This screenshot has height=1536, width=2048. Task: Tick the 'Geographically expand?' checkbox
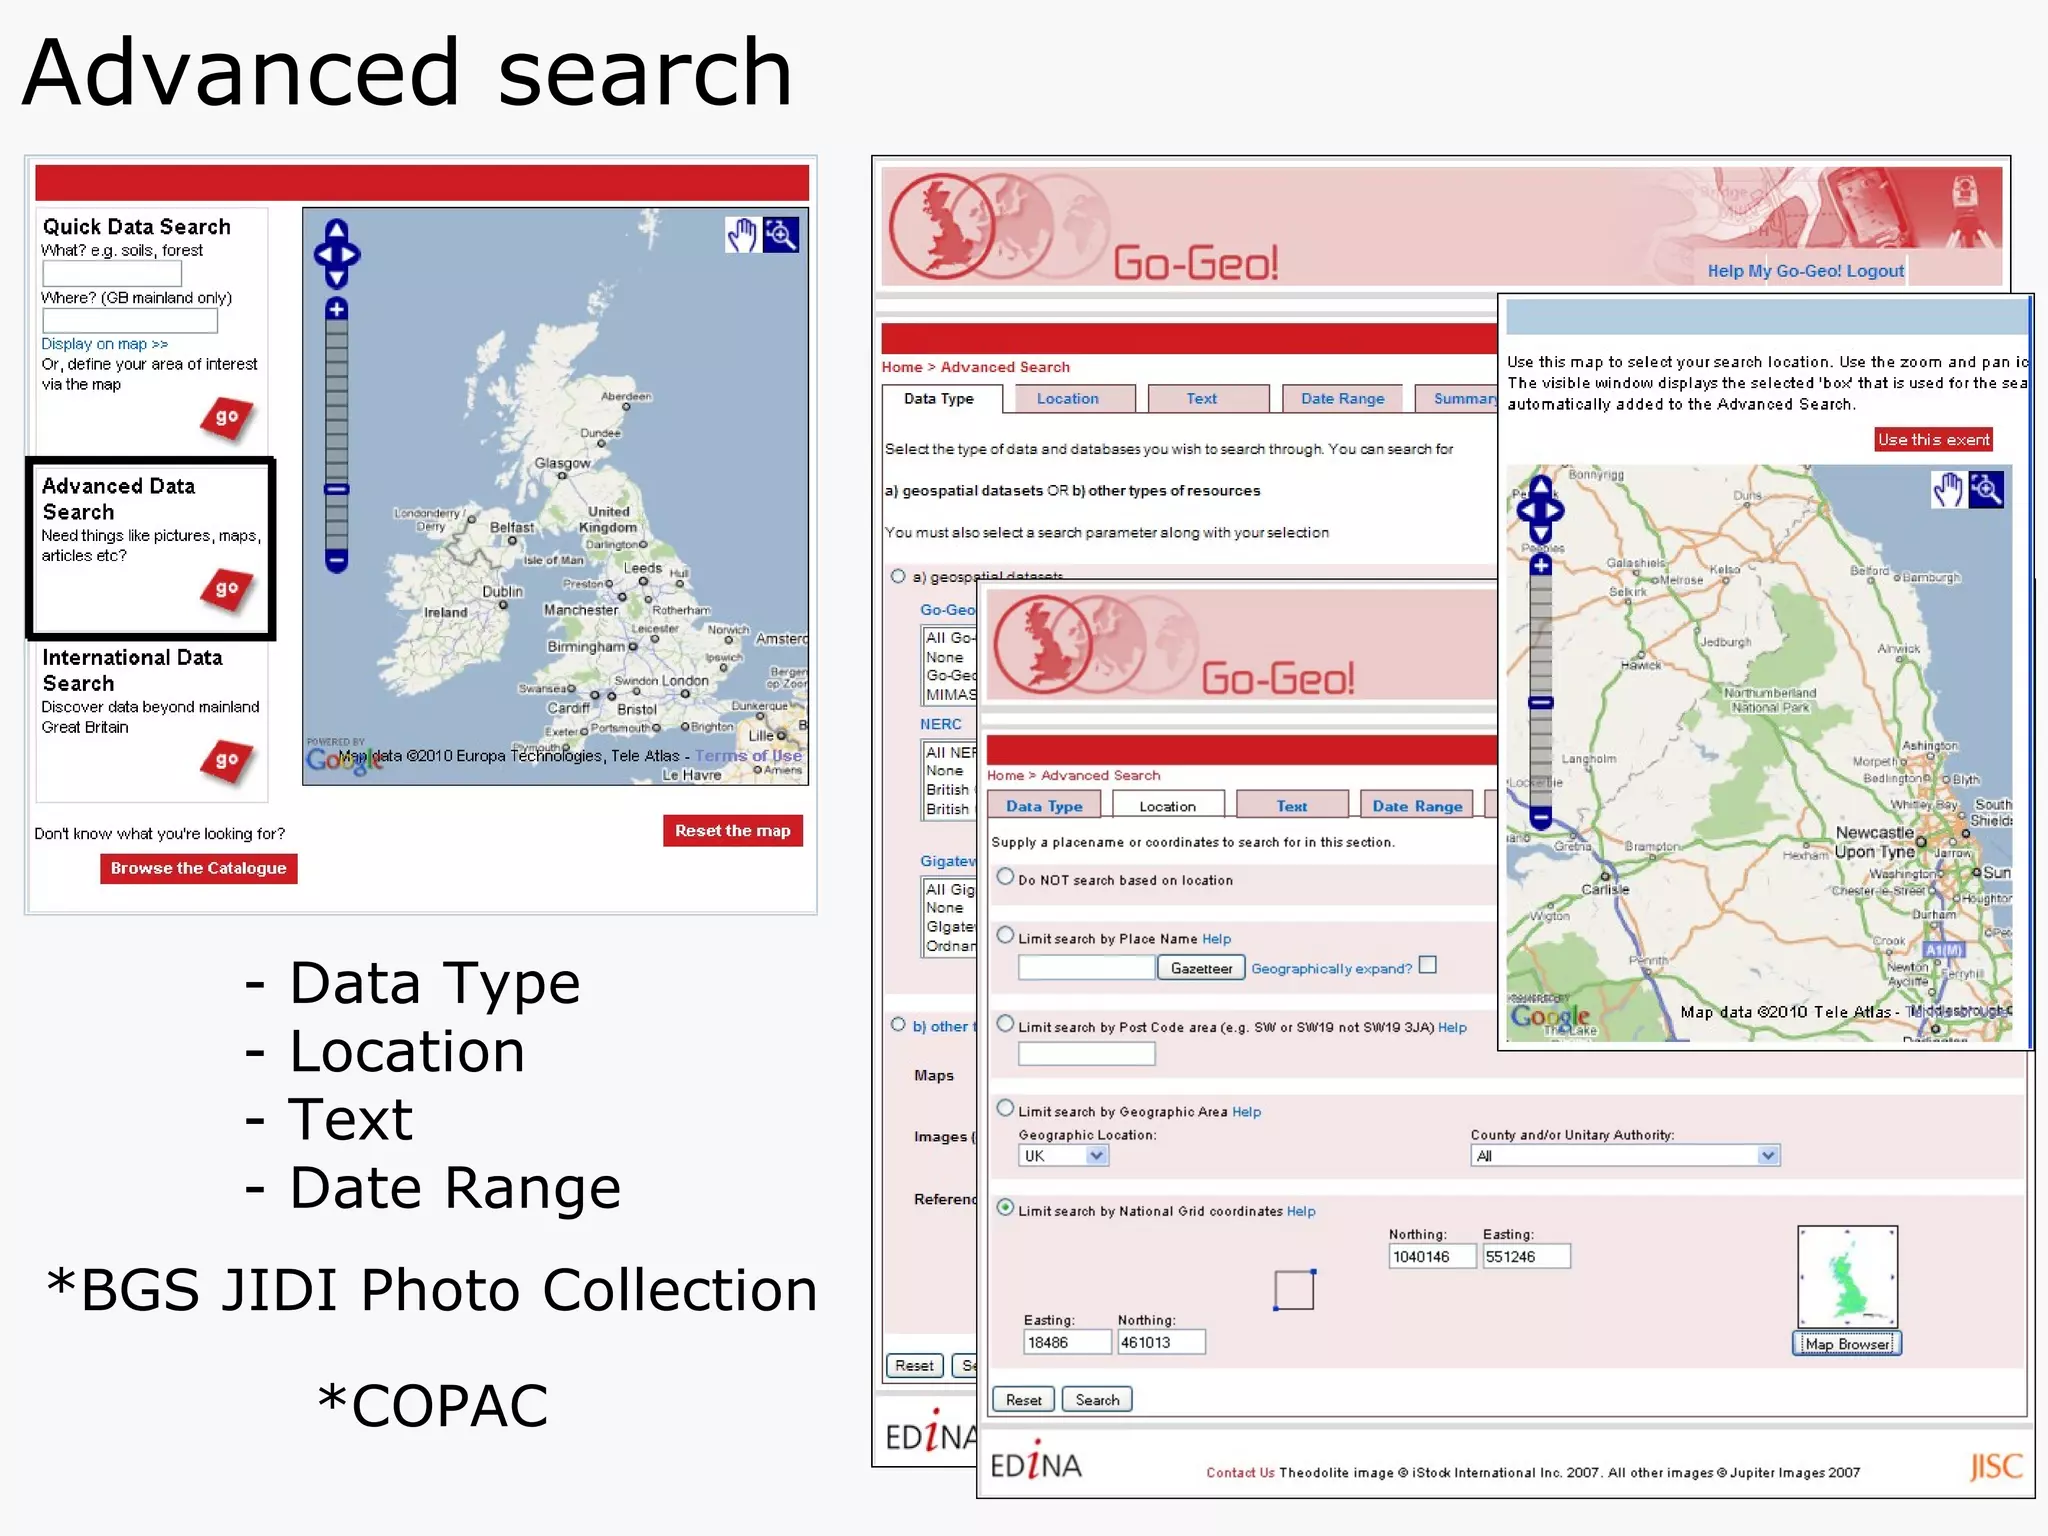pyautogui.click(x=1428, y=965)
